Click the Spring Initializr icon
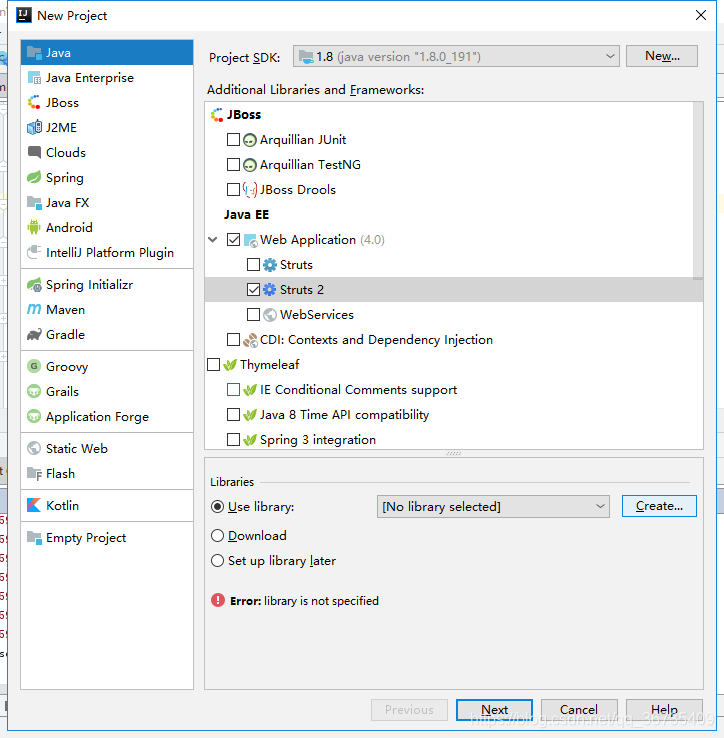724x738 pixels. coord(34,285)
